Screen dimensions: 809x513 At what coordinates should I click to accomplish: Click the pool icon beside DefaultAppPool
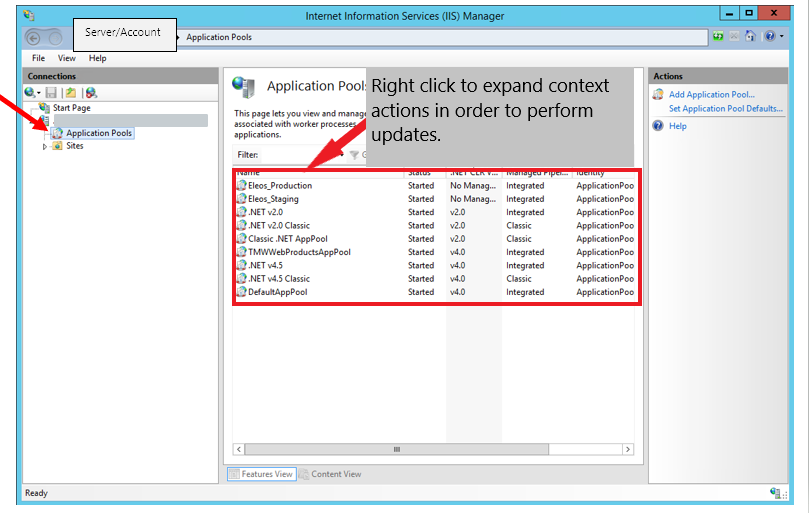(241, 292)
